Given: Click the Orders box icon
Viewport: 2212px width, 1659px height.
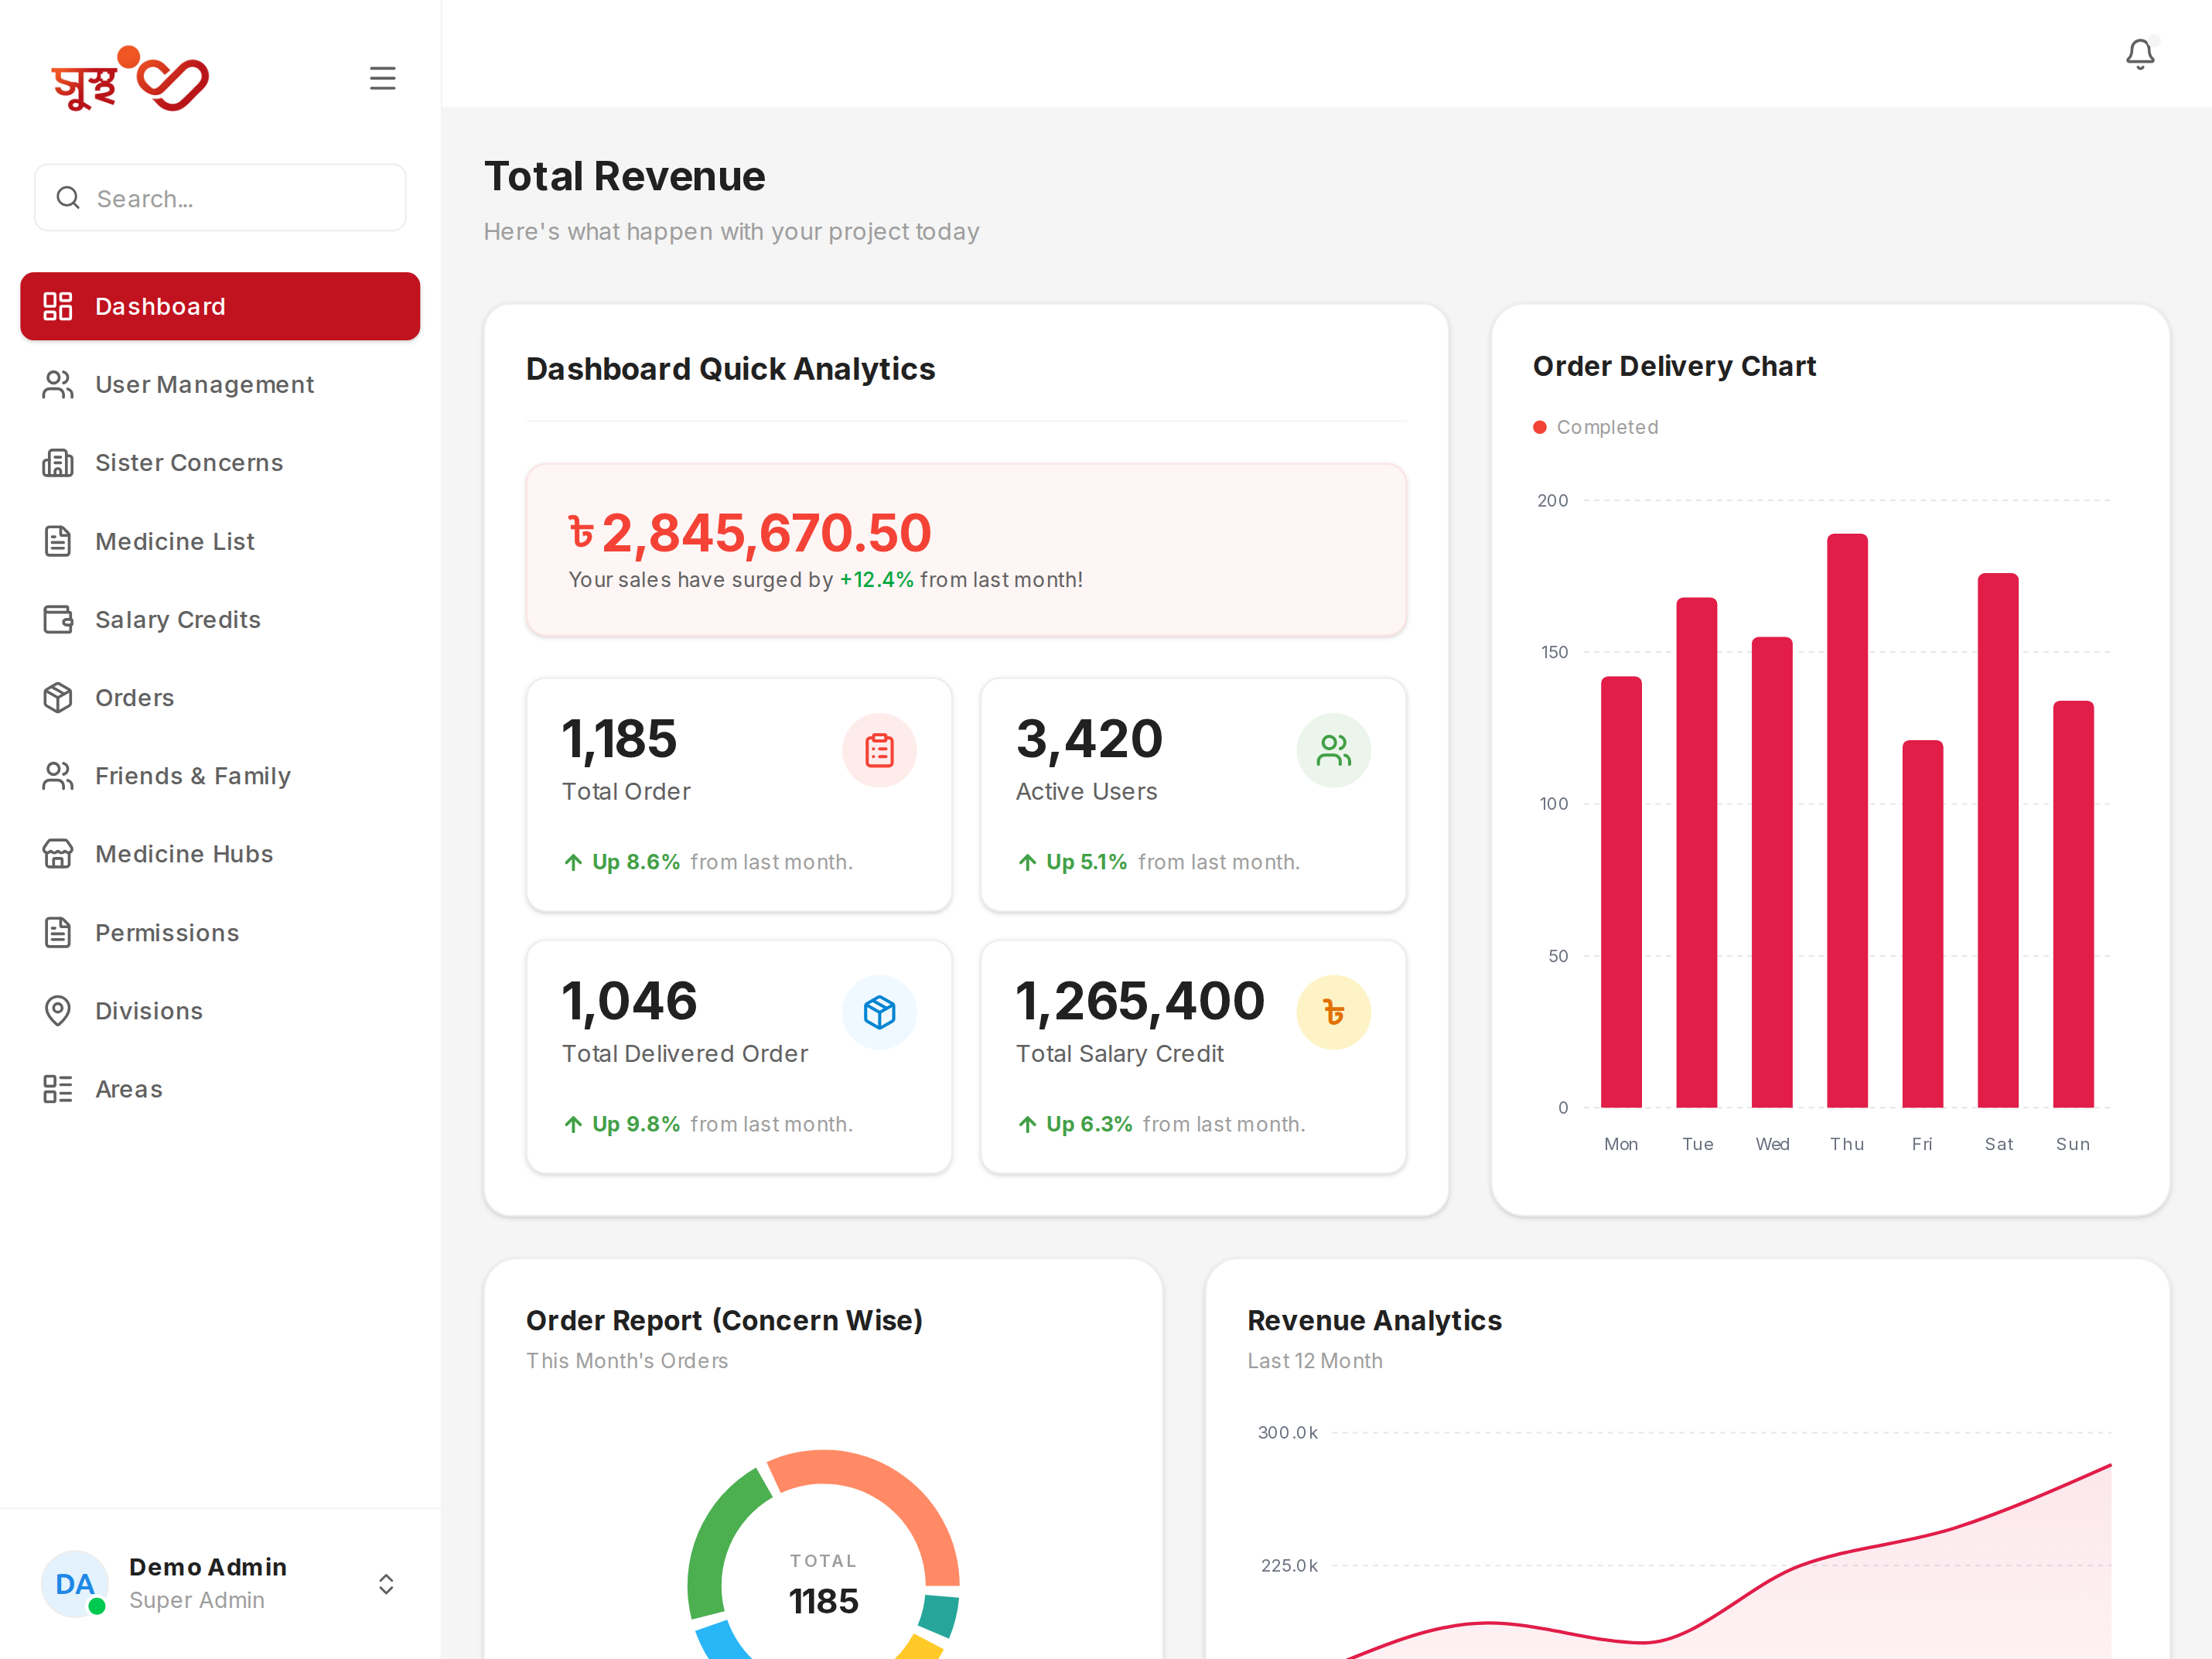Looking at the screenshot, I should [58, 698].
